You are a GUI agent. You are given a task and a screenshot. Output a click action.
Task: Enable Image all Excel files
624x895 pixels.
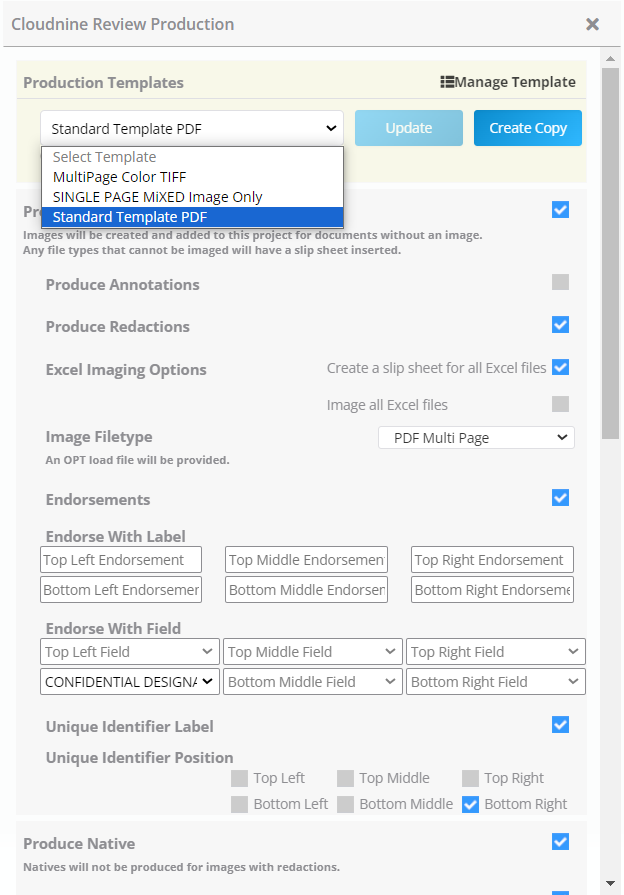point(561,402)
